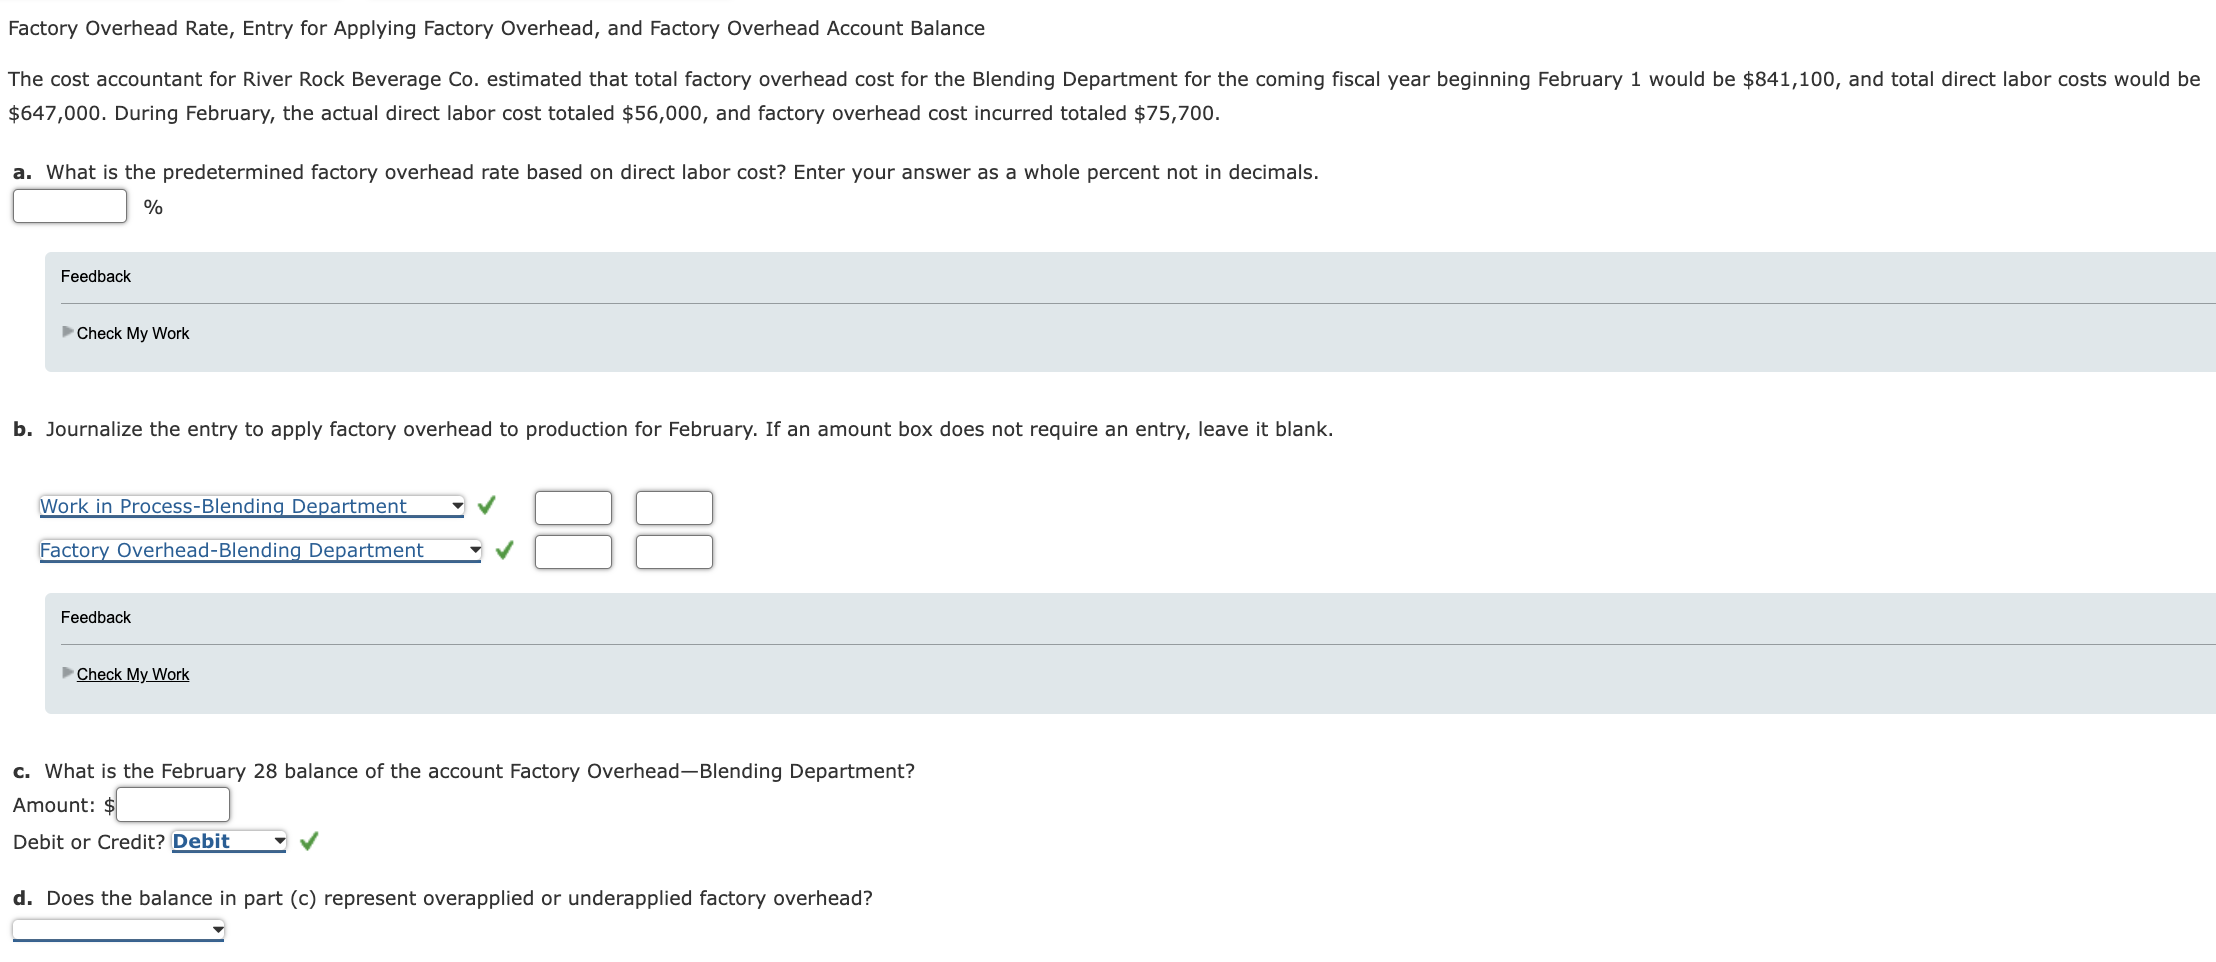Click the triangle beside the second Check My Work
This screenshot has height=962, width=2216.
pyautogui.click(x=66, y=673)
